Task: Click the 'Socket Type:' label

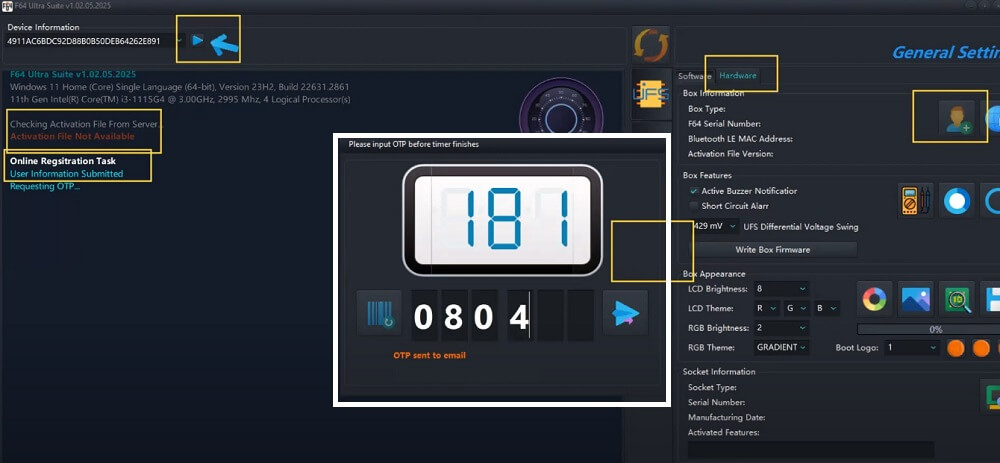Action: coord(712,387)
